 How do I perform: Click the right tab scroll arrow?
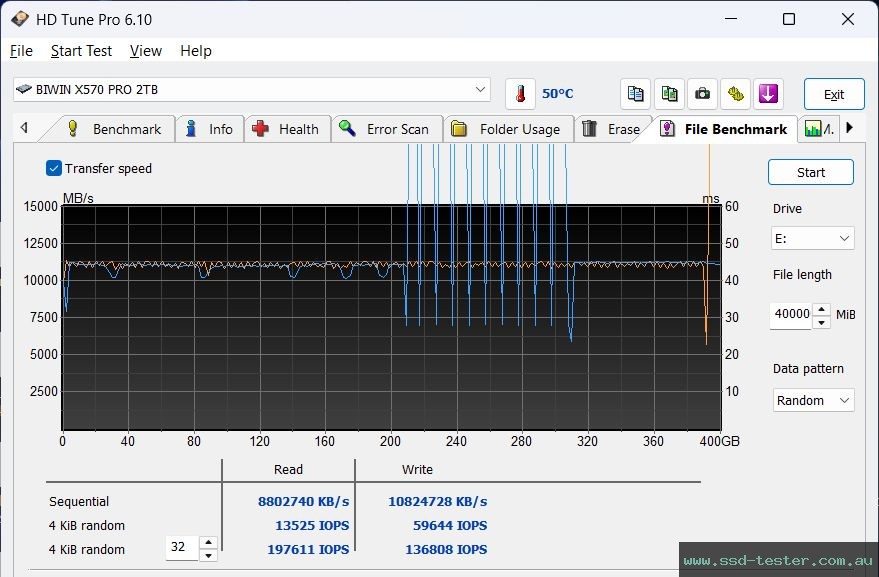(851, 128)
